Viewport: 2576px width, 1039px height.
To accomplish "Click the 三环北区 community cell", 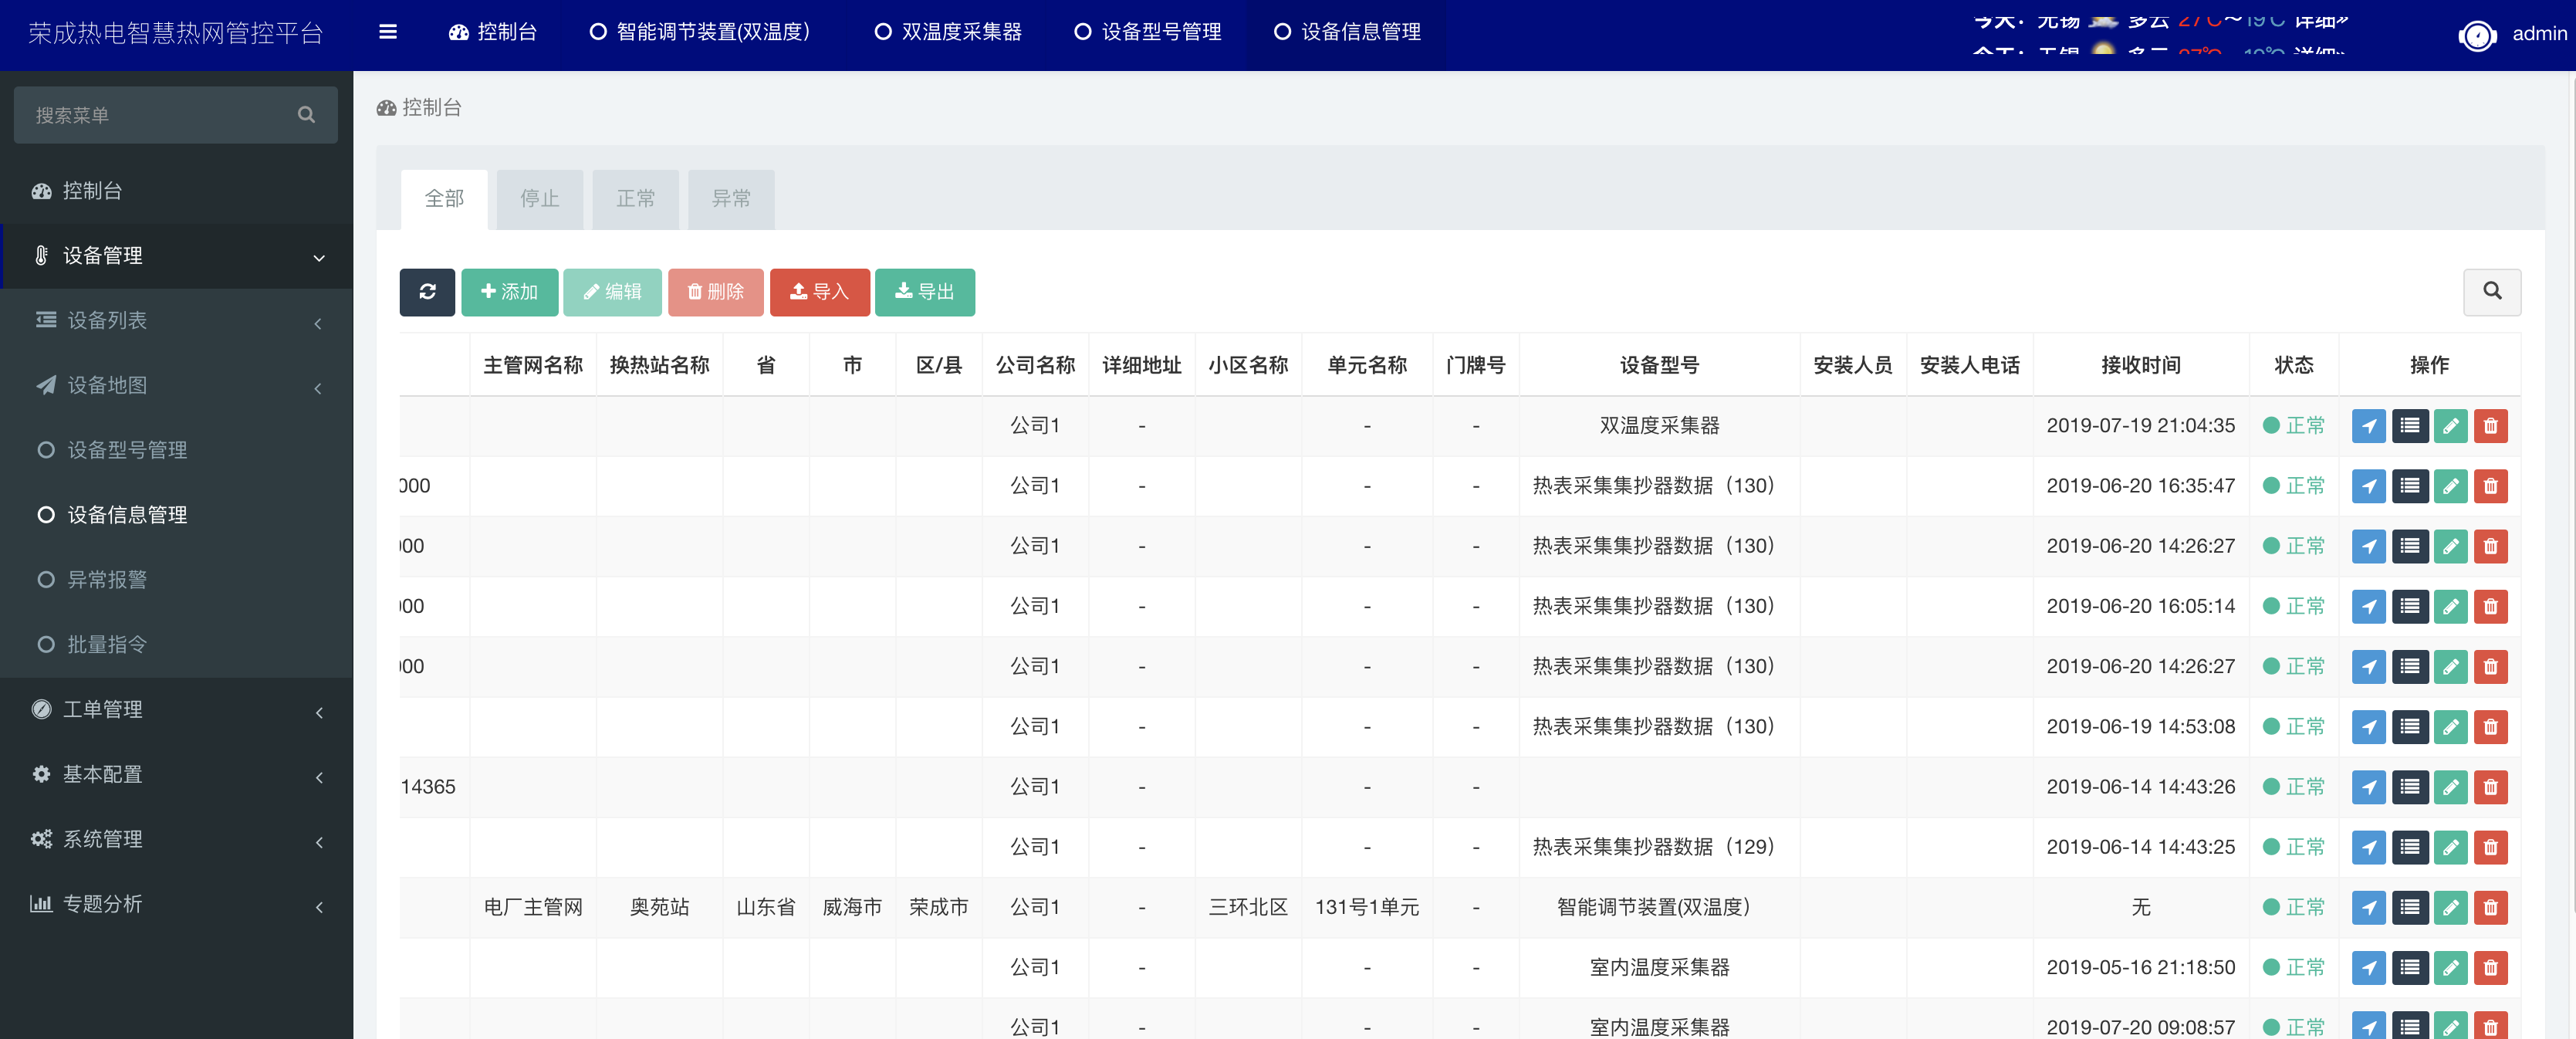I will click(1248, 907).
